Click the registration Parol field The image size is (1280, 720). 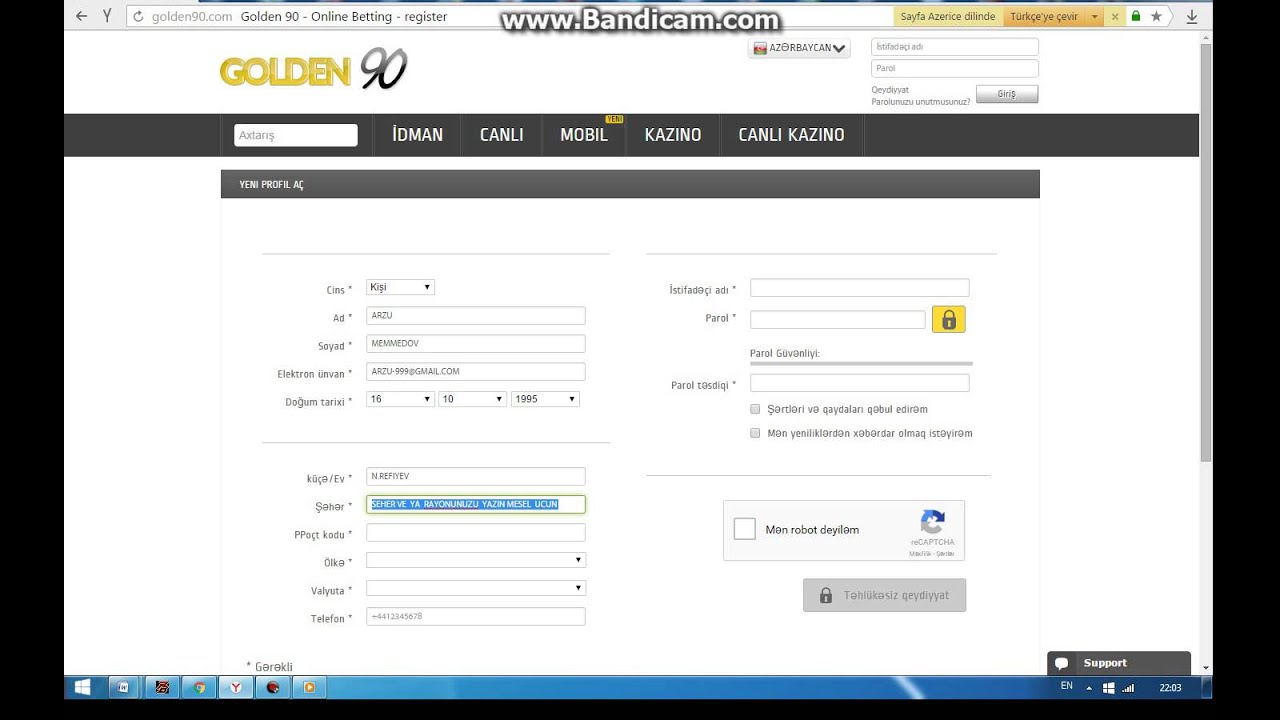pyautogui.click(x=838, y=319)
